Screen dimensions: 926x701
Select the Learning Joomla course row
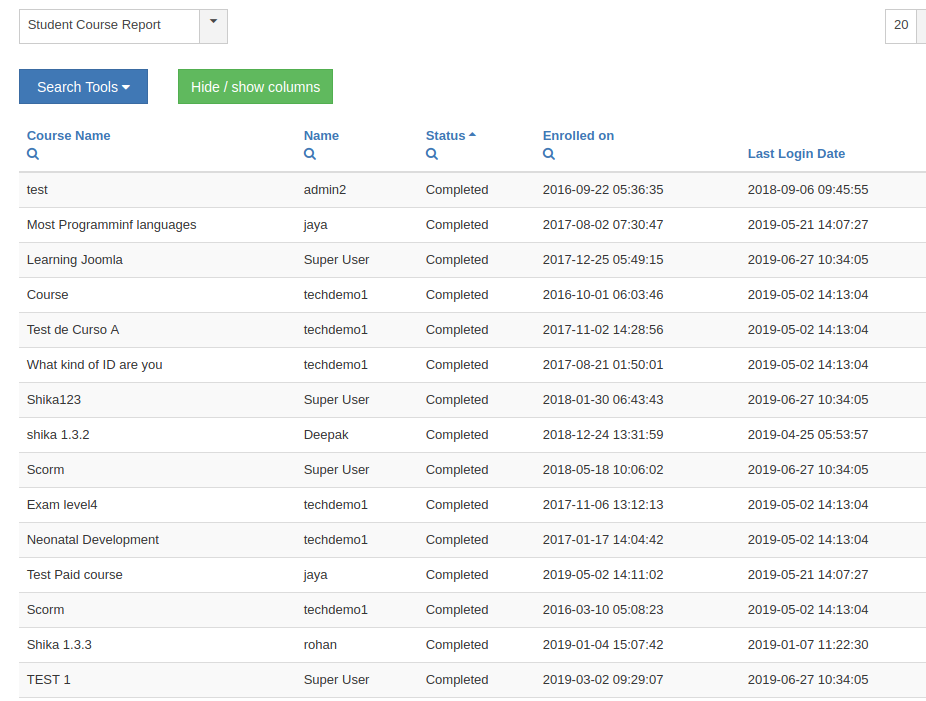click(75, 260)
